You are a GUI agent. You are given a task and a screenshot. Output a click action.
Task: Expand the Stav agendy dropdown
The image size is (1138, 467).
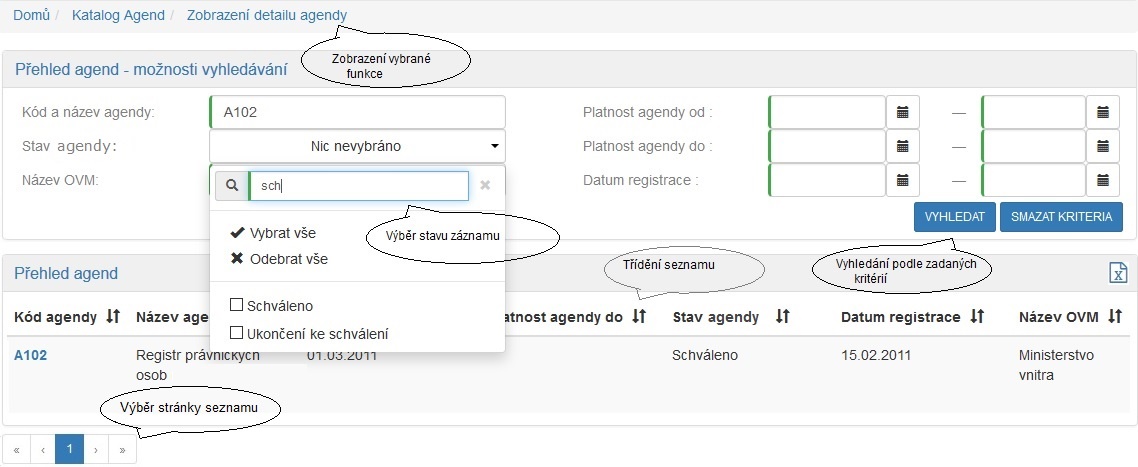(x=357, y=146)
